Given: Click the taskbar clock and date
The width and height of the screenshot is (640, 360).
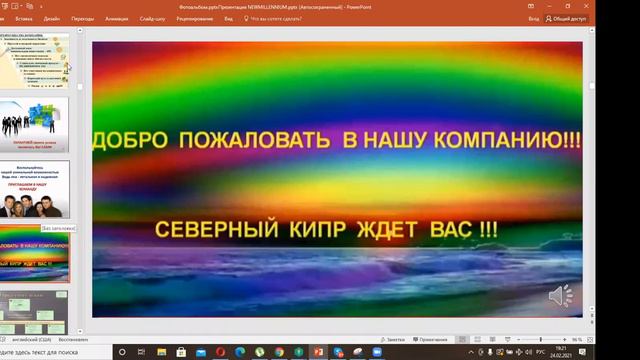Looking at the screenshot, I should point(561,352).
